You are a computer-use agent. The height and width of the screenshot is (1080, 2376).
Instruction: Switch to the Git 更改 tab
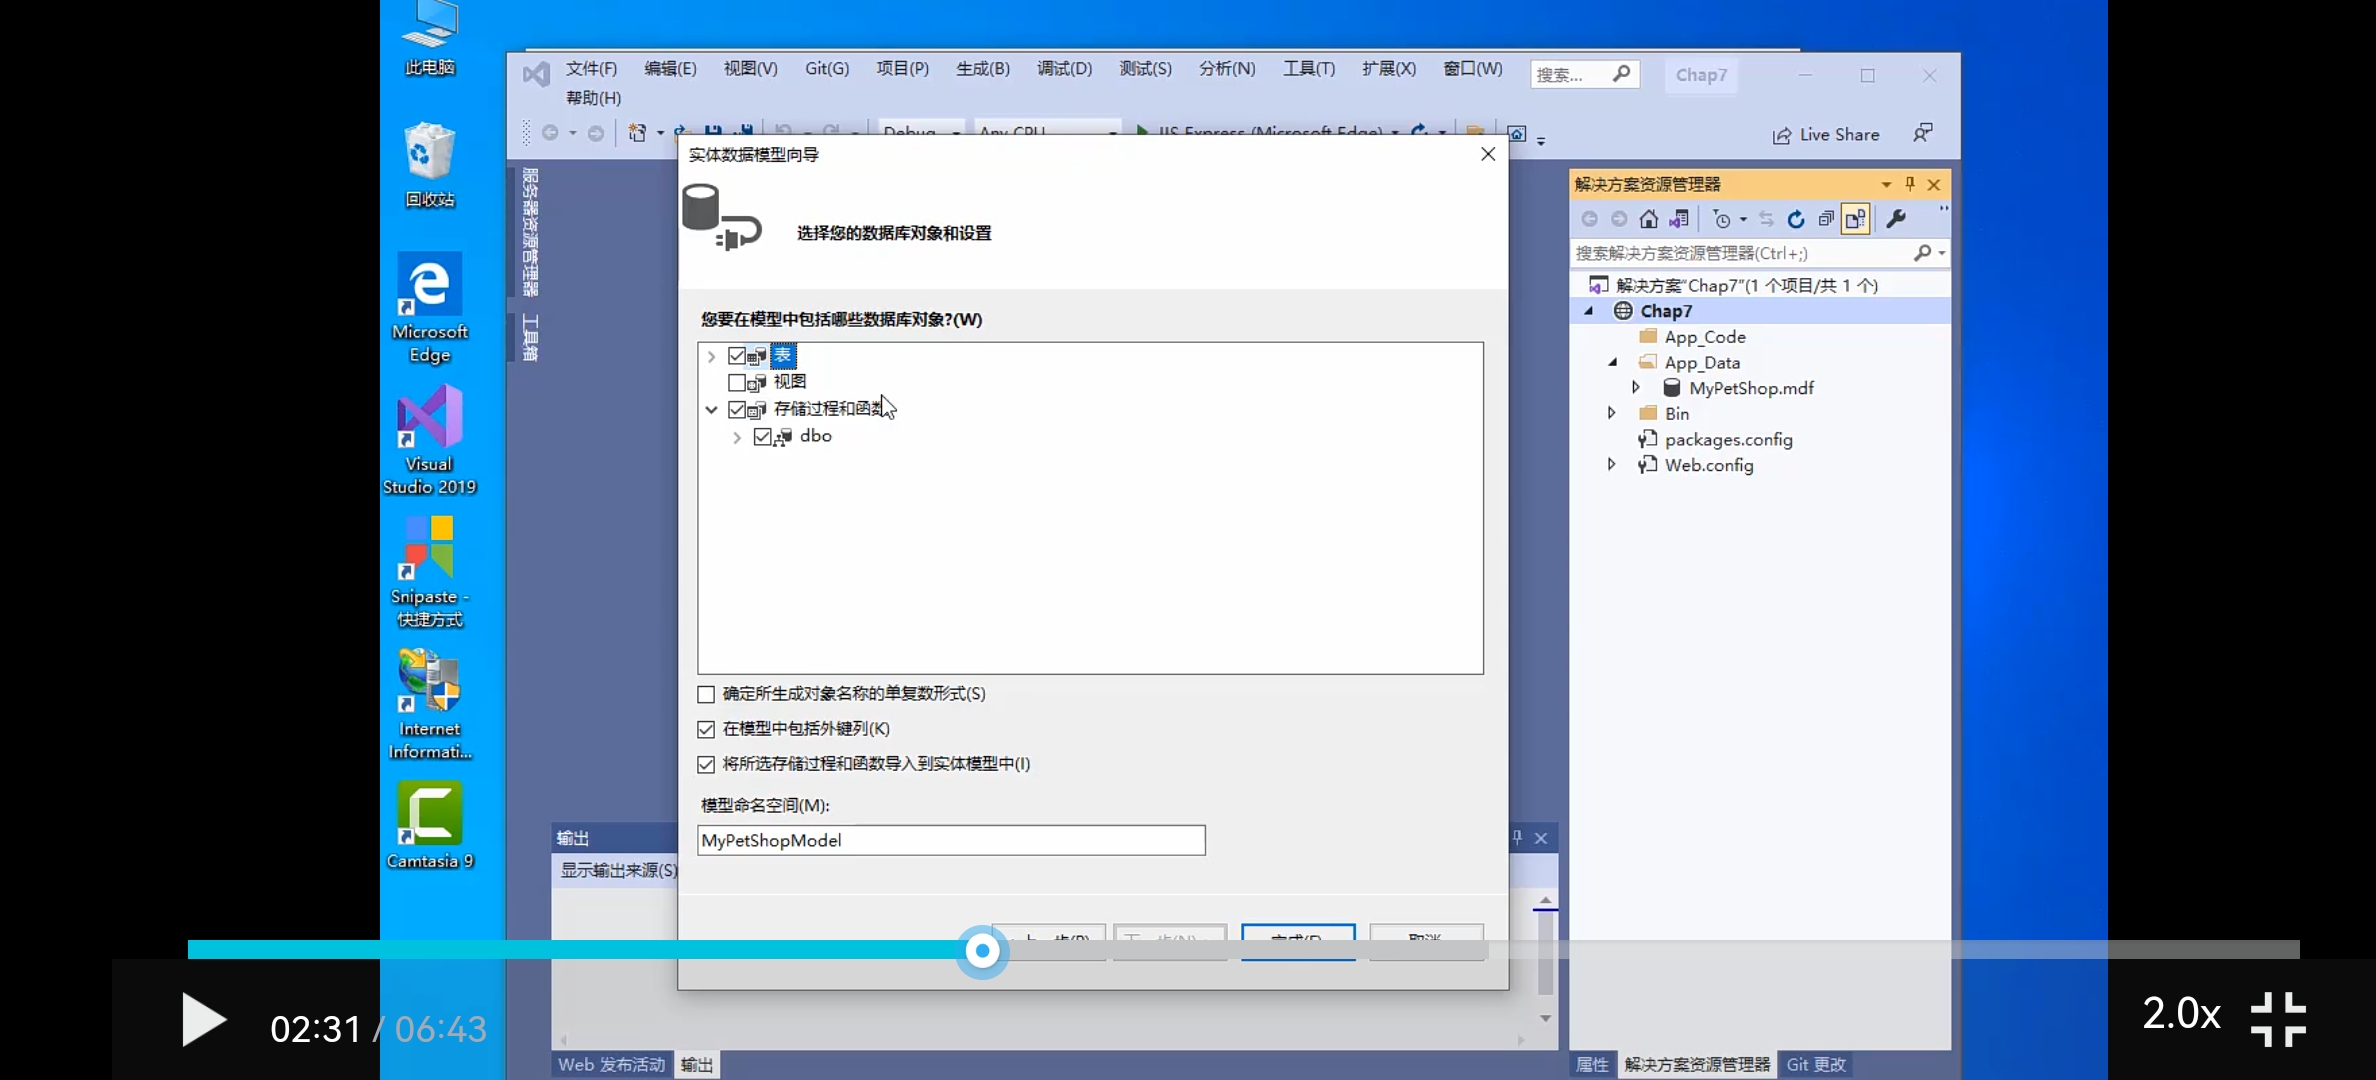(1816, 1064)
